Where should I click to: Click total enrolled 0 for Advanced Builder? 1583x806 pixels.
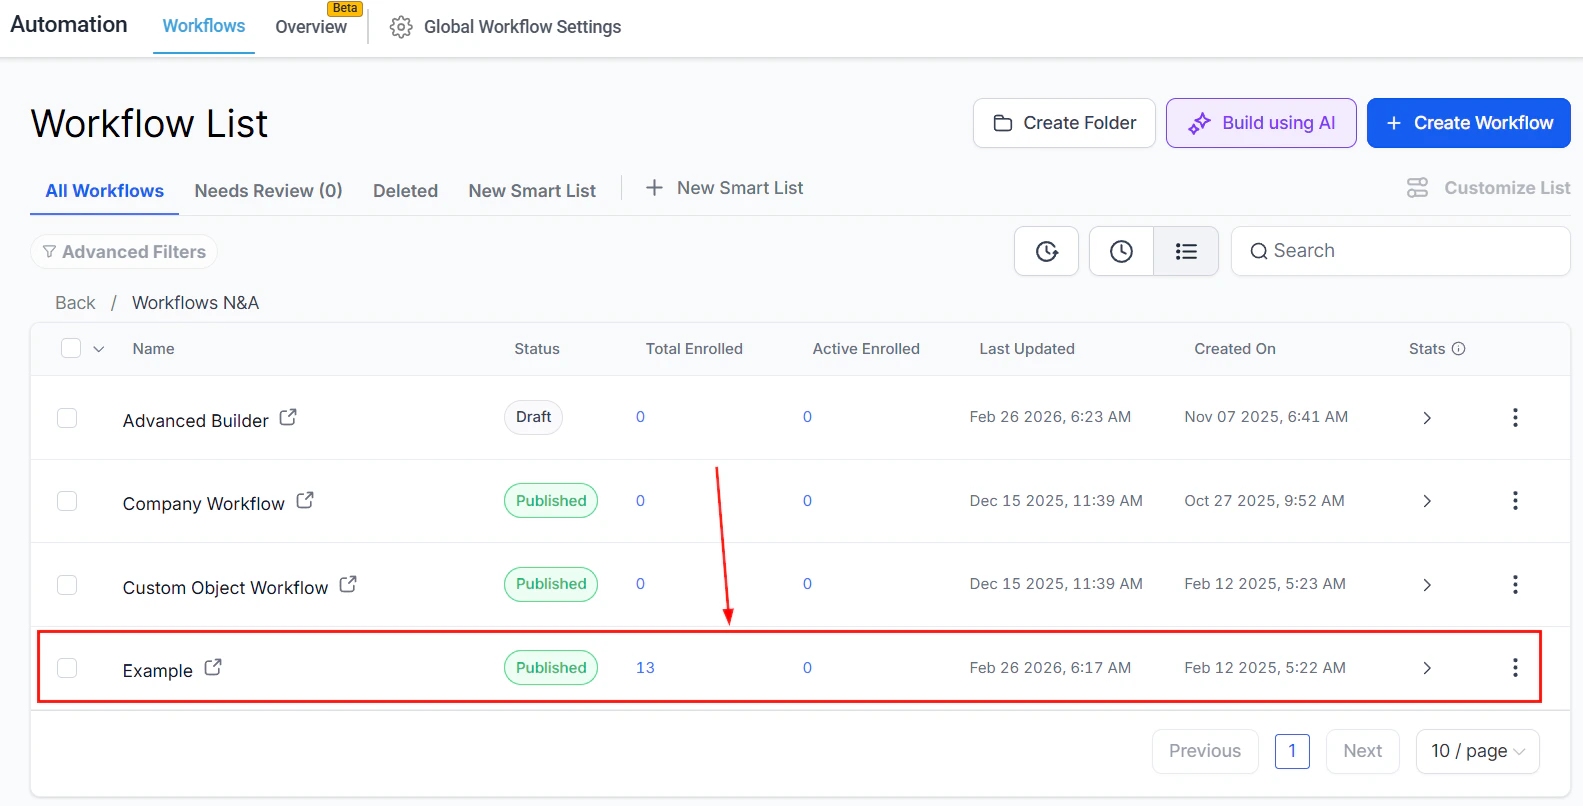click(640, 417)
